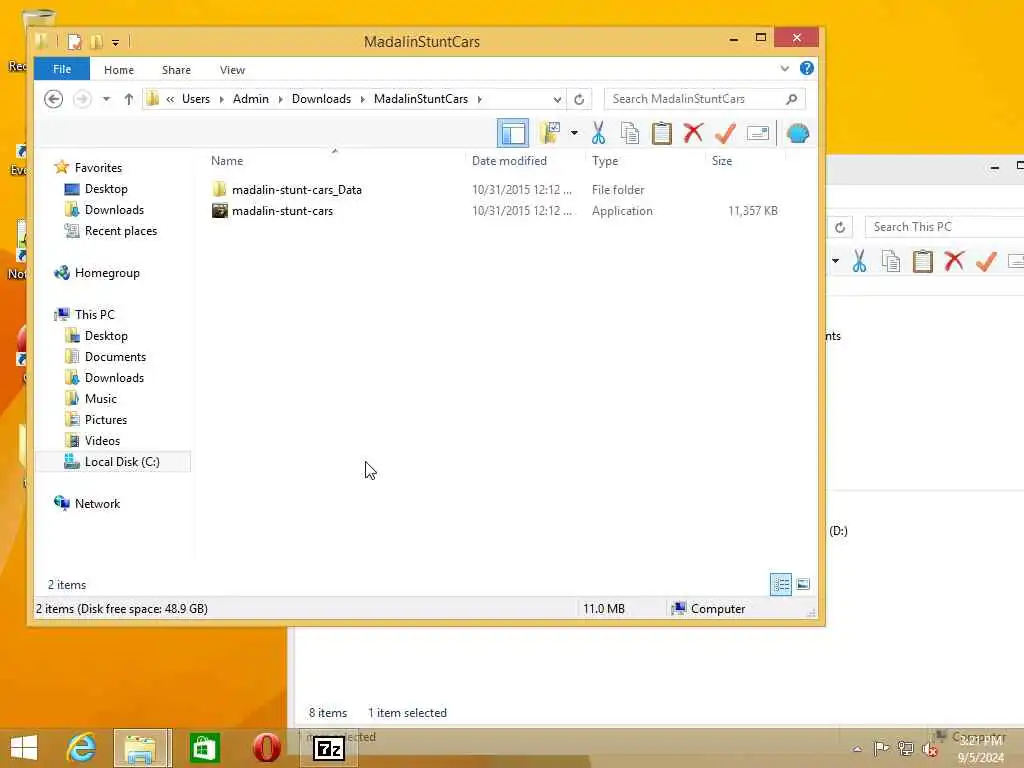Click Downloads in the address breadcrumb
Viewport: 1024px width, 768px height.
click(x=321, y=99)
